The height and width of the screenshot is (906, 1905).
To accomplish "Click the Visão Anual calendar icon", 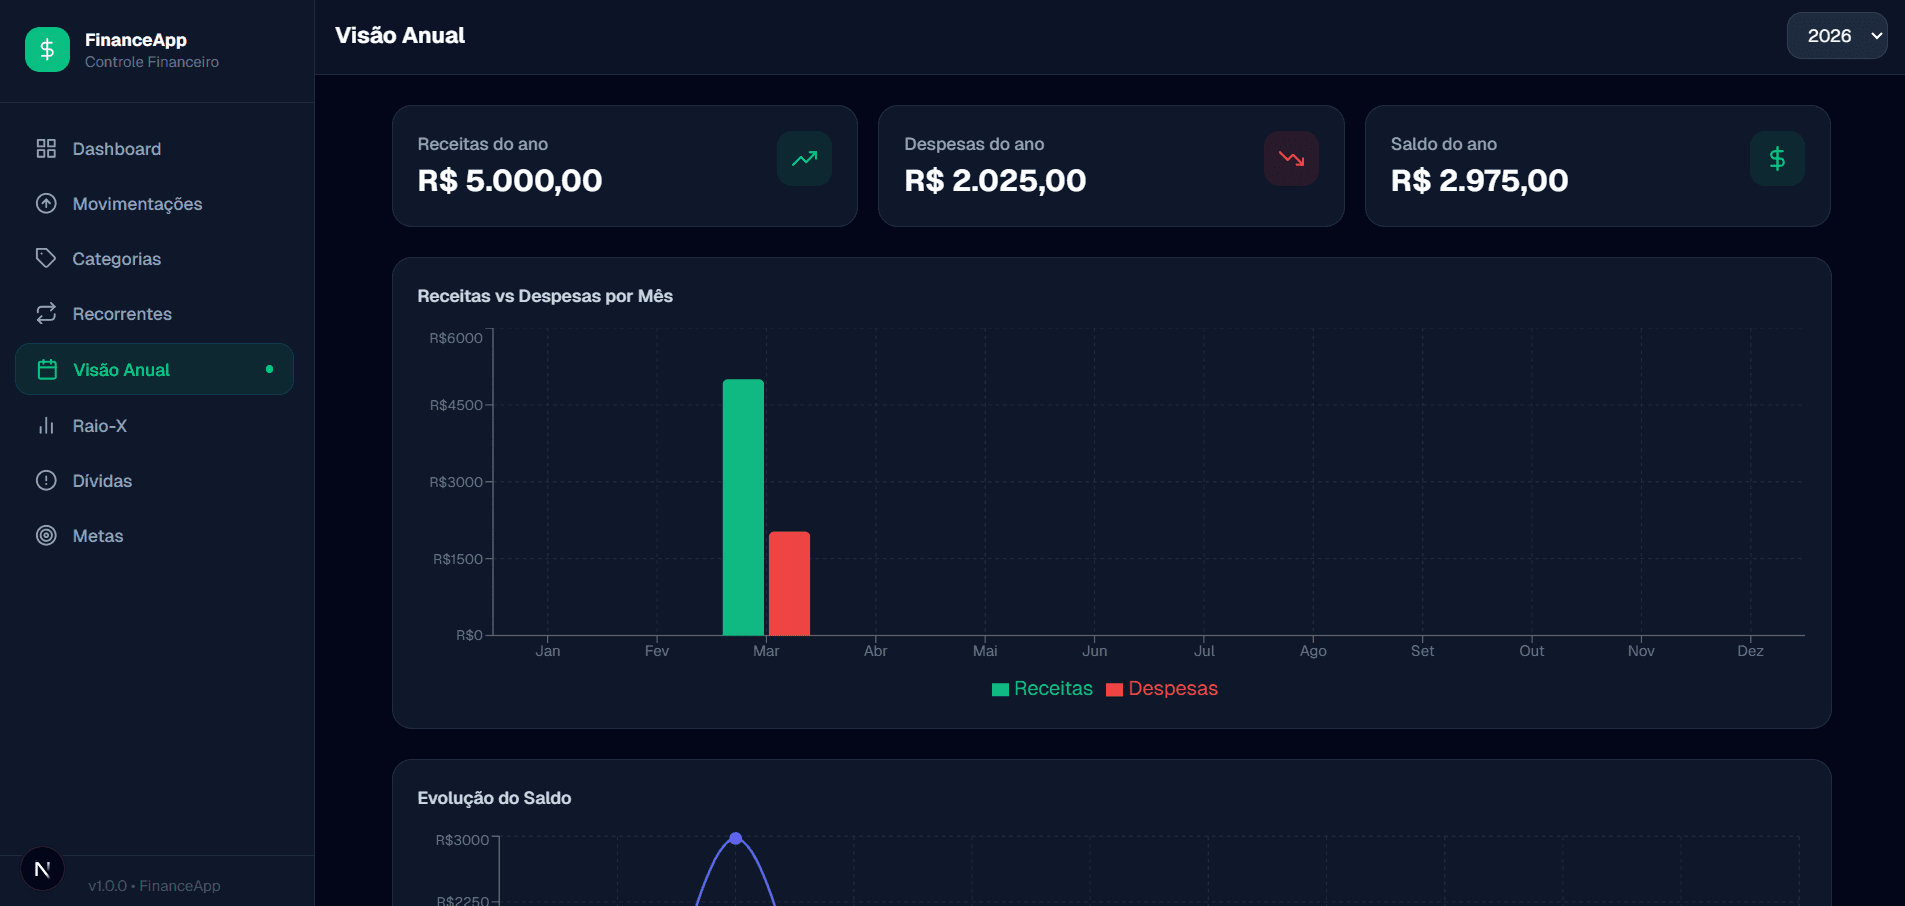I will [47, 369].
